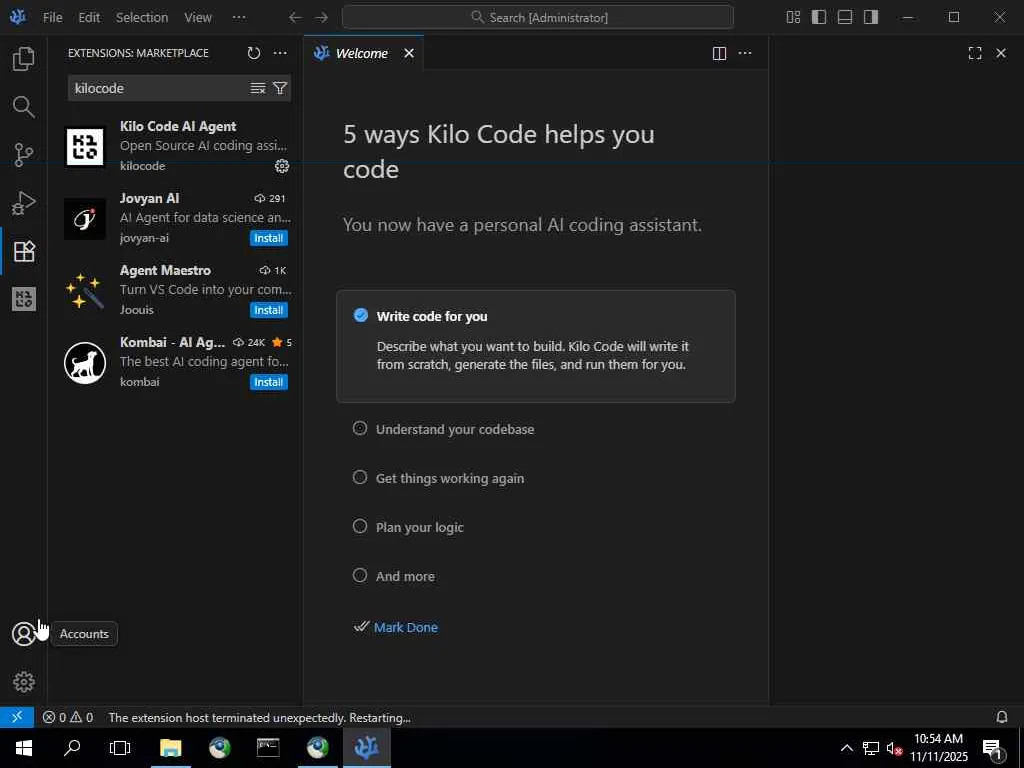Clear extensions search results
1024x768 pixels.
[258, 88]
